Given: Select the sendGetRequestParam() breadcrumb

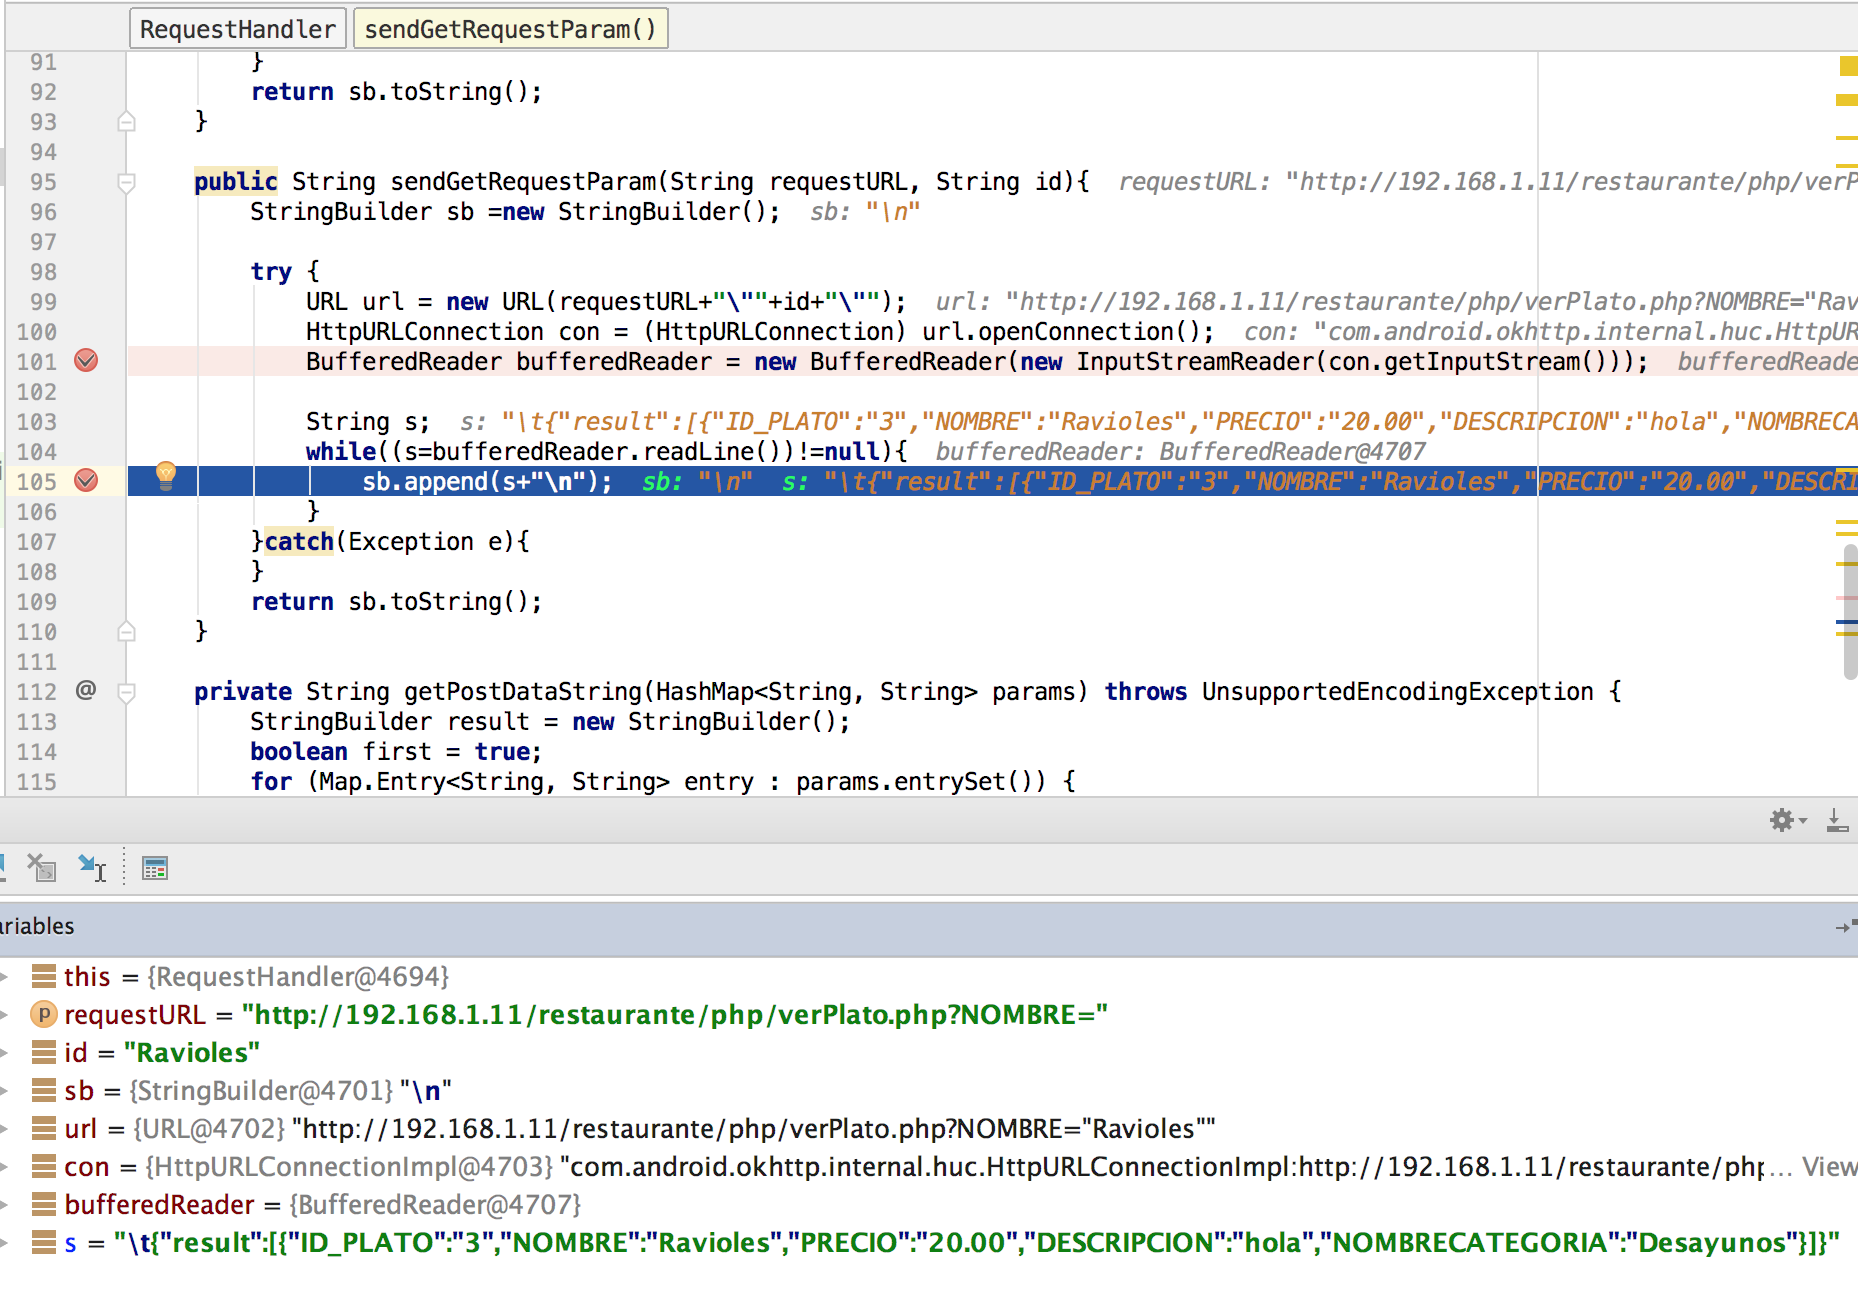Looking at the screenshot, I should (511, 29).
